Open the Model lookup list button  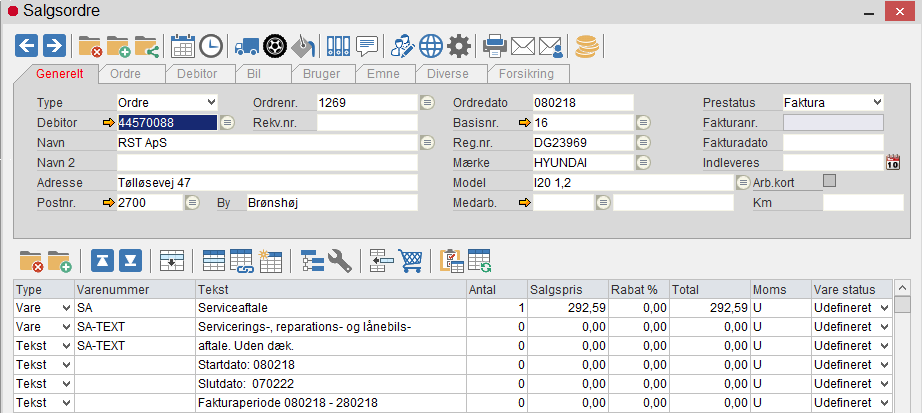coord(744,182)
